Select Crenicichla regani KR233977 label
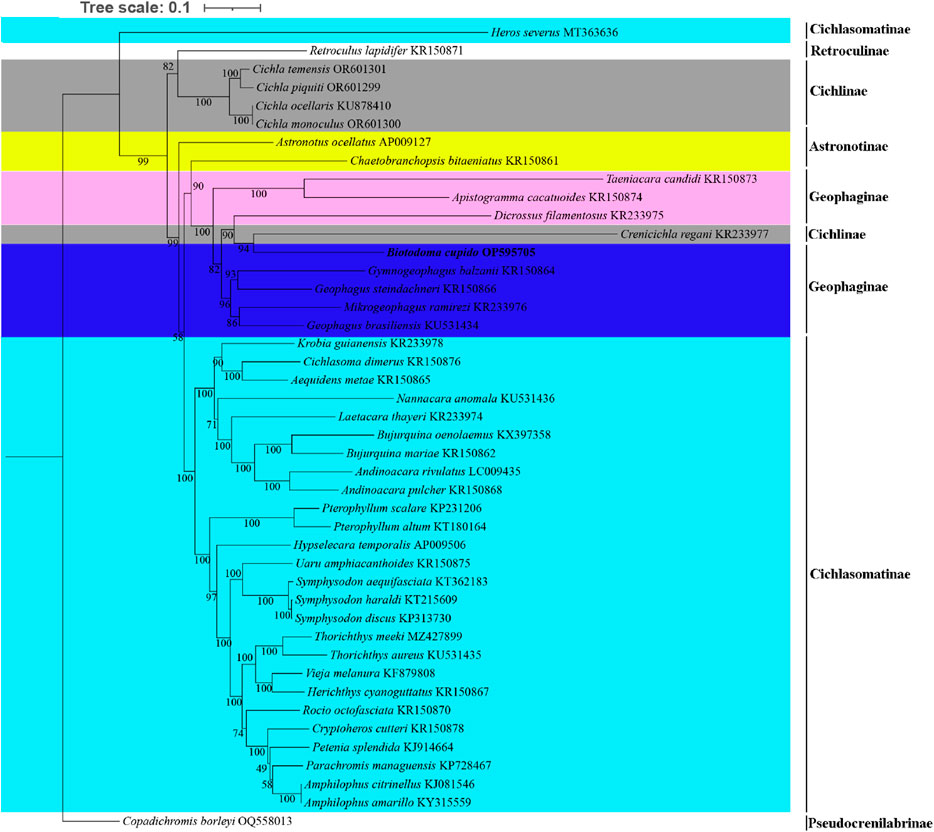 (694, 234)
